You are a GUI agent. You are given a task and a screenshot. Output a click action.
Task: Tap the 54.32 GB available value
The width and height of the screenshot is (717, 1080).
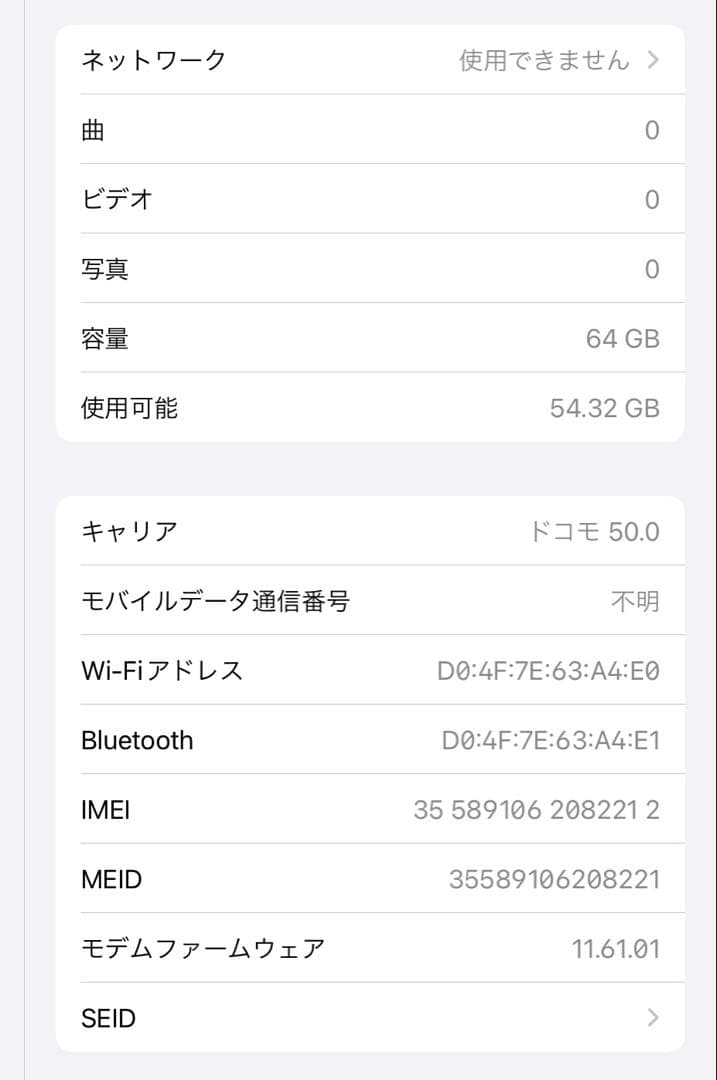[604, 407]
